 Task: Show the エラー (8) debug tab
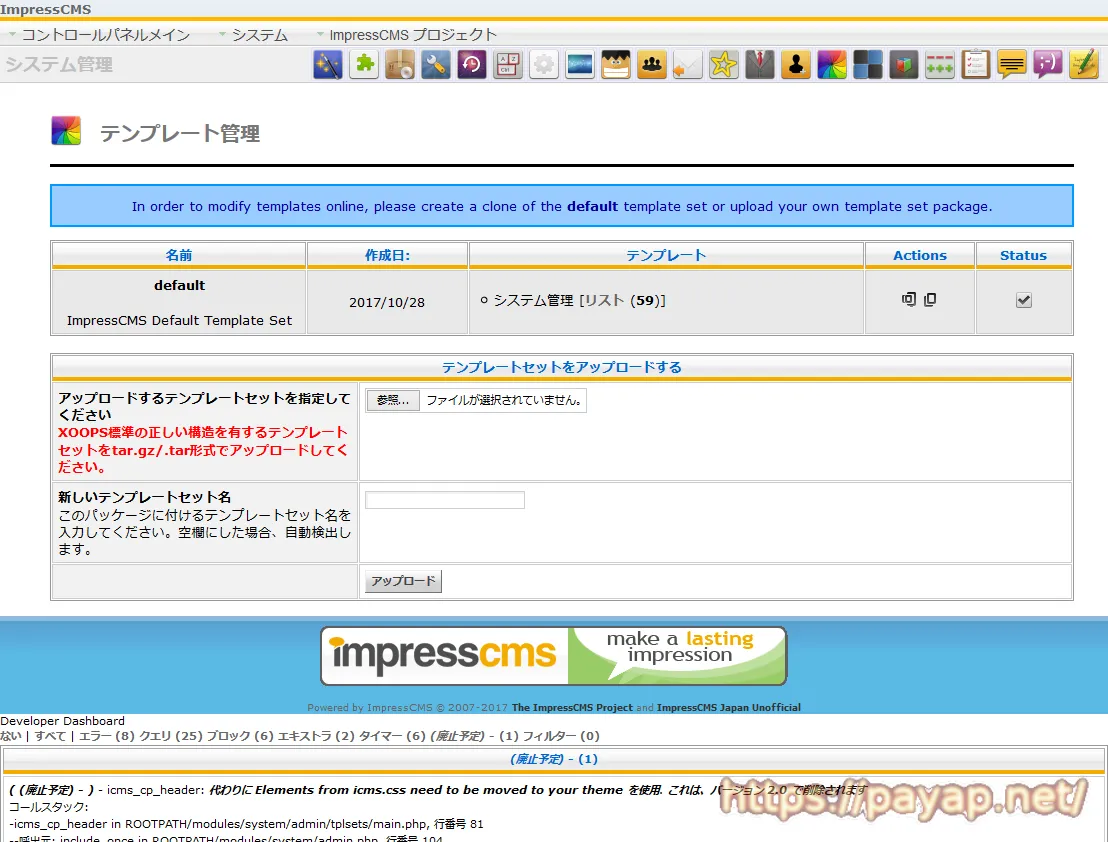click(x=107, y=736)
